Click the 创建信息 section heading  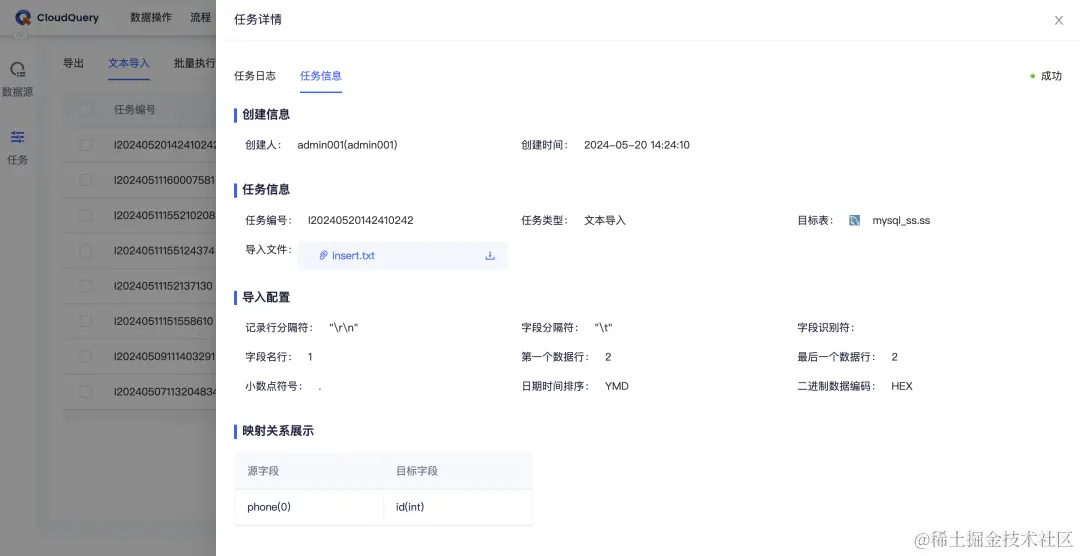click(266, 114)
